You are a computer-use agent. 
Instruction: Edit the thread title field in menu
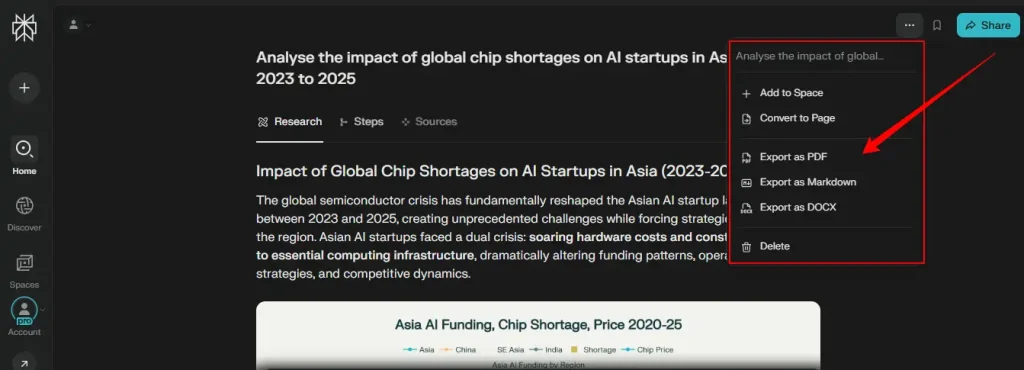[x=826, y=56]
